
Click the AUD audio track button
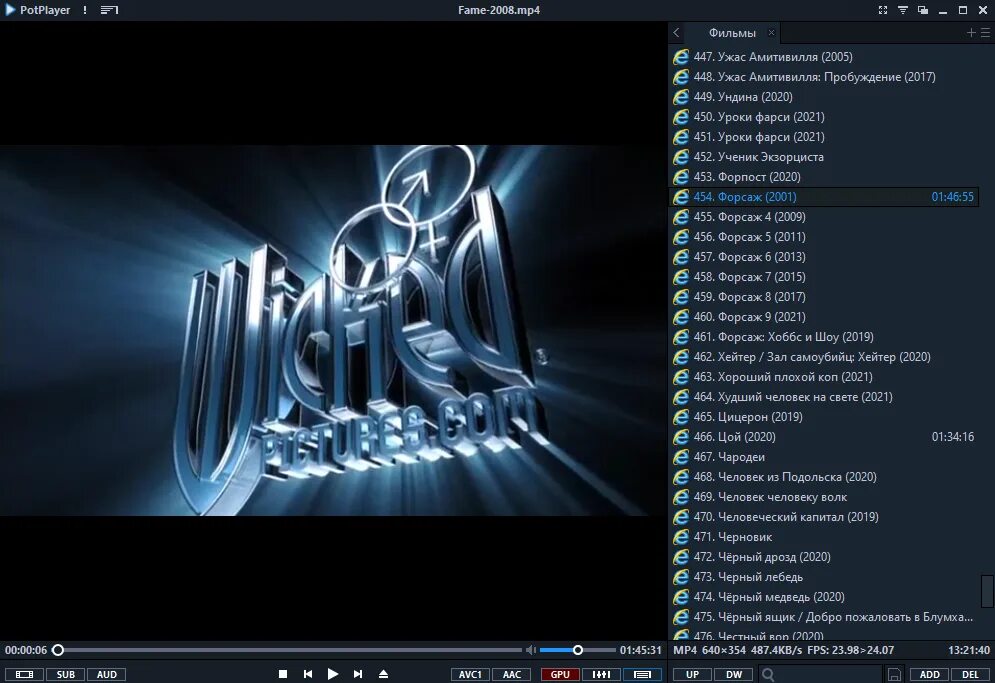point(107,674)
